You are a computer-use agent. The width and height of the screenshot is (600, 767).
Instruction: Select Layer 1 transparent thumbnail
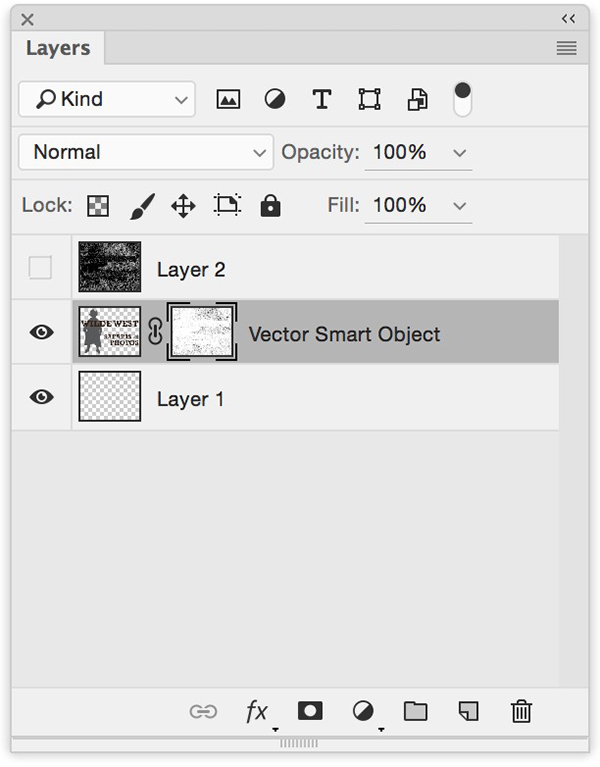pos(110,396)
